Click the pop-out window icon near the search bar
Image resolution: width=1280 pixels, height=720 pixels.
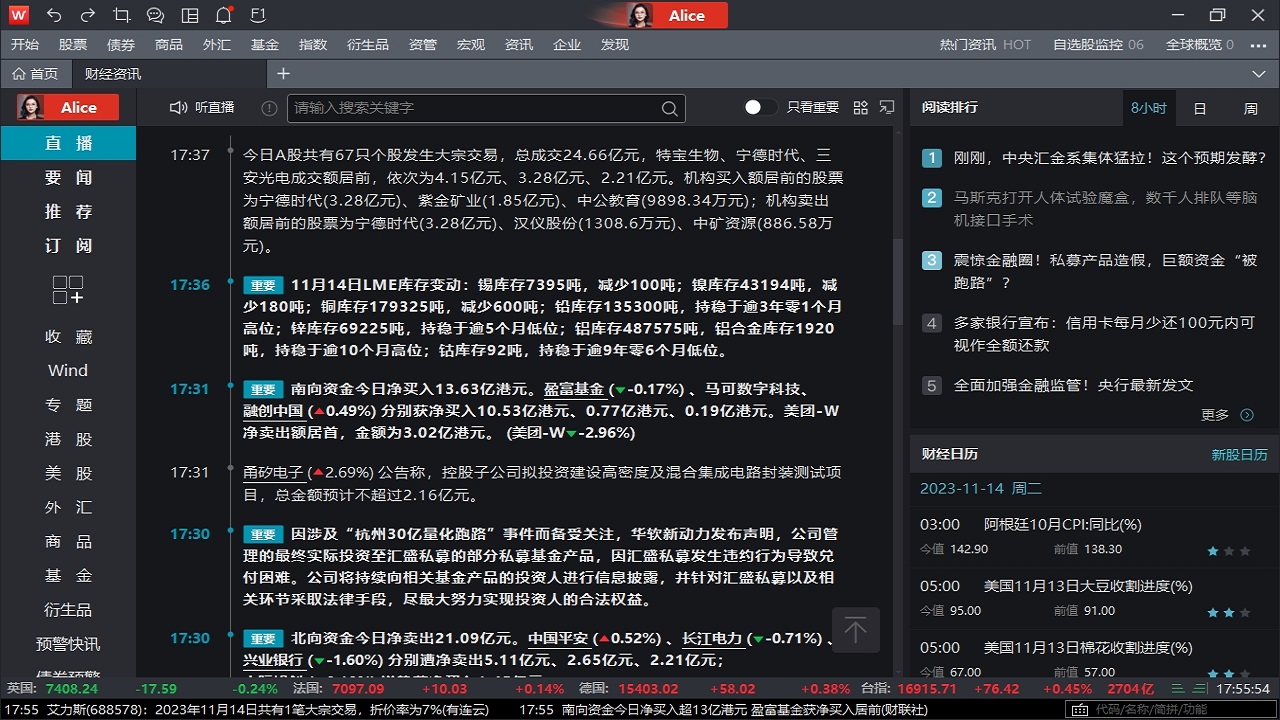(x=887, y=107)
